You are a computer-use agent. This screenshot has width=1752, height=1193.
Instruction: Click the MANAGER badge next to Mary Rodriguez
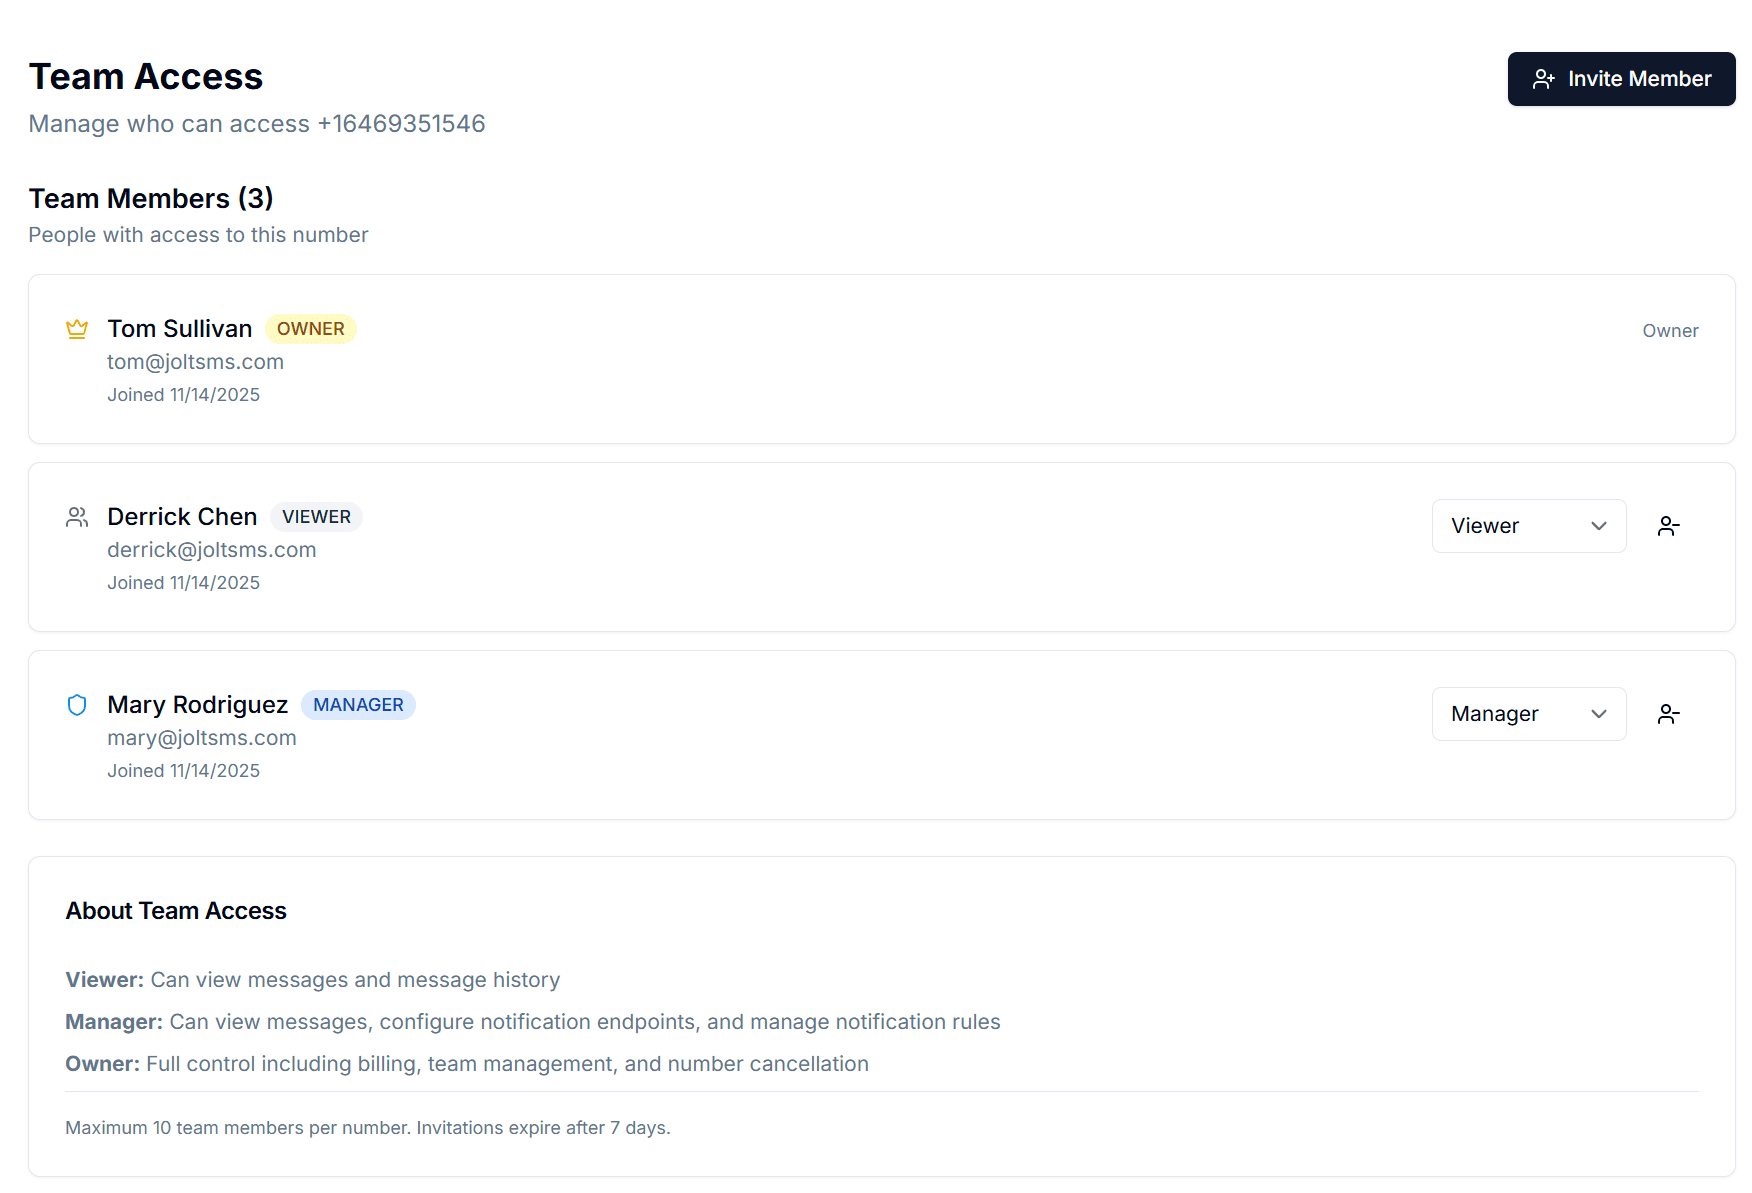(x=358, y=704)
